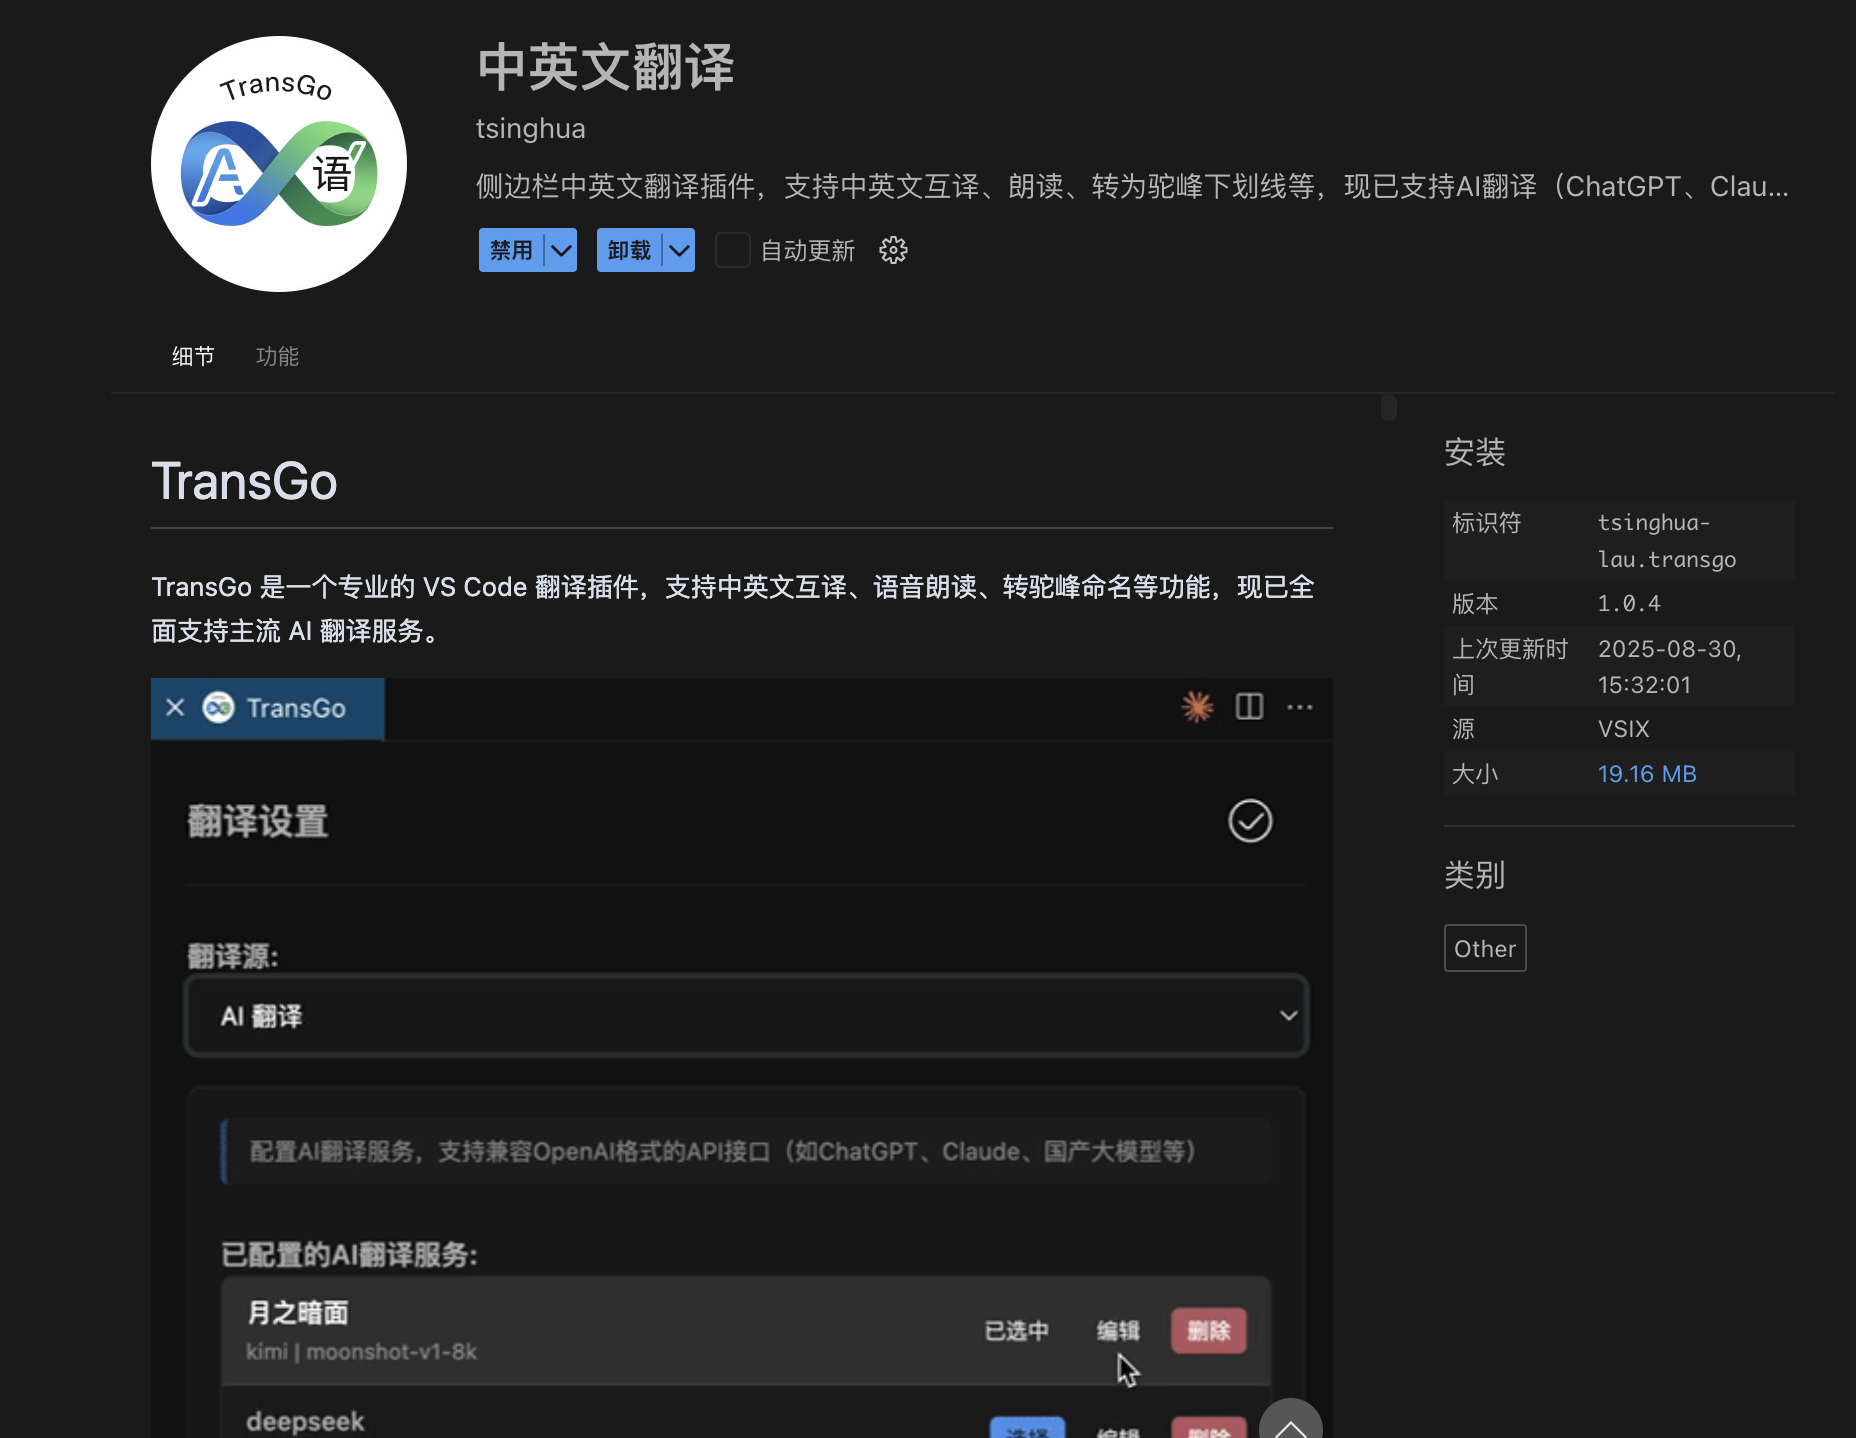The height and width of the screenshot is (1438, 1856).
Task: Click the extension description line
Action: tap(1132, 187)
